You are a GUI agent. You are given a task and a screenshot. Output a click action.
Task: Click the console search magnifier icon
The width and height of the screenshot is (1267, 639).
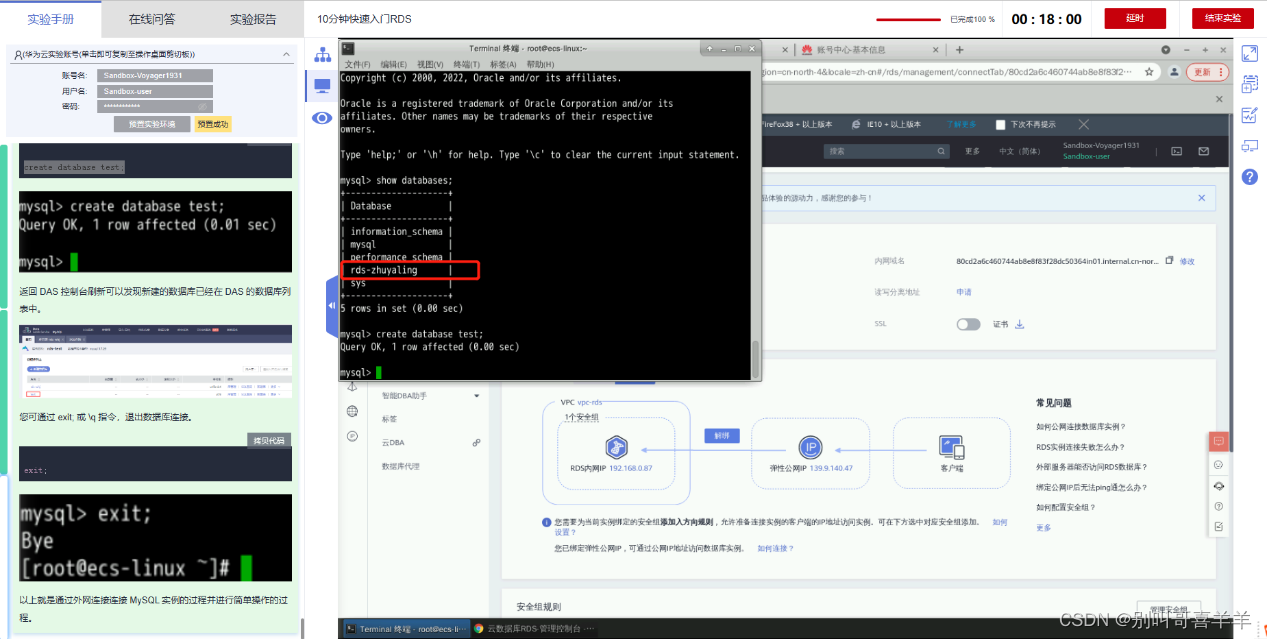point(941,151)
